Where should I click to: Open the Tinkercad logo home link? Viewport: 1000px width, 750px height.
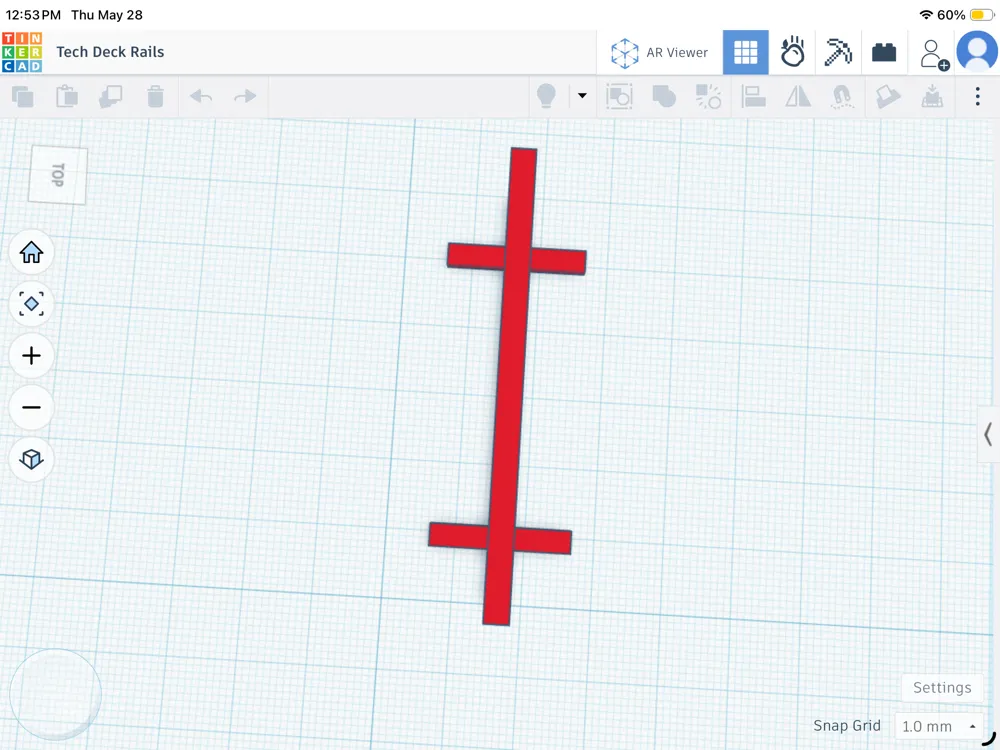(22, 52)
